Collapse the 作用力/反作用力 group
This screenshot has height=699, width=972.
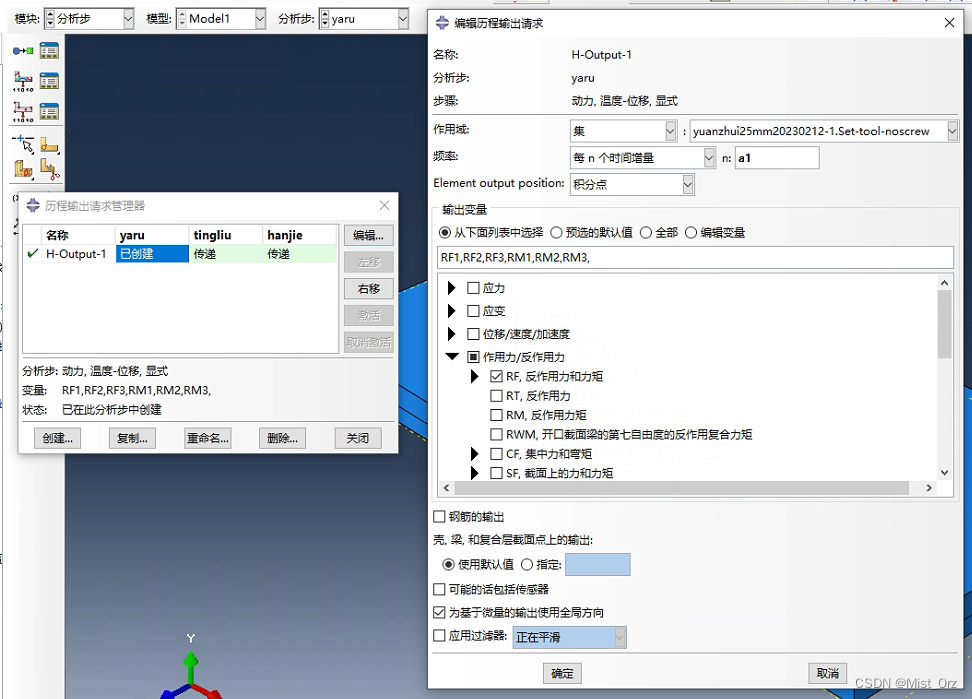point(452,356)
